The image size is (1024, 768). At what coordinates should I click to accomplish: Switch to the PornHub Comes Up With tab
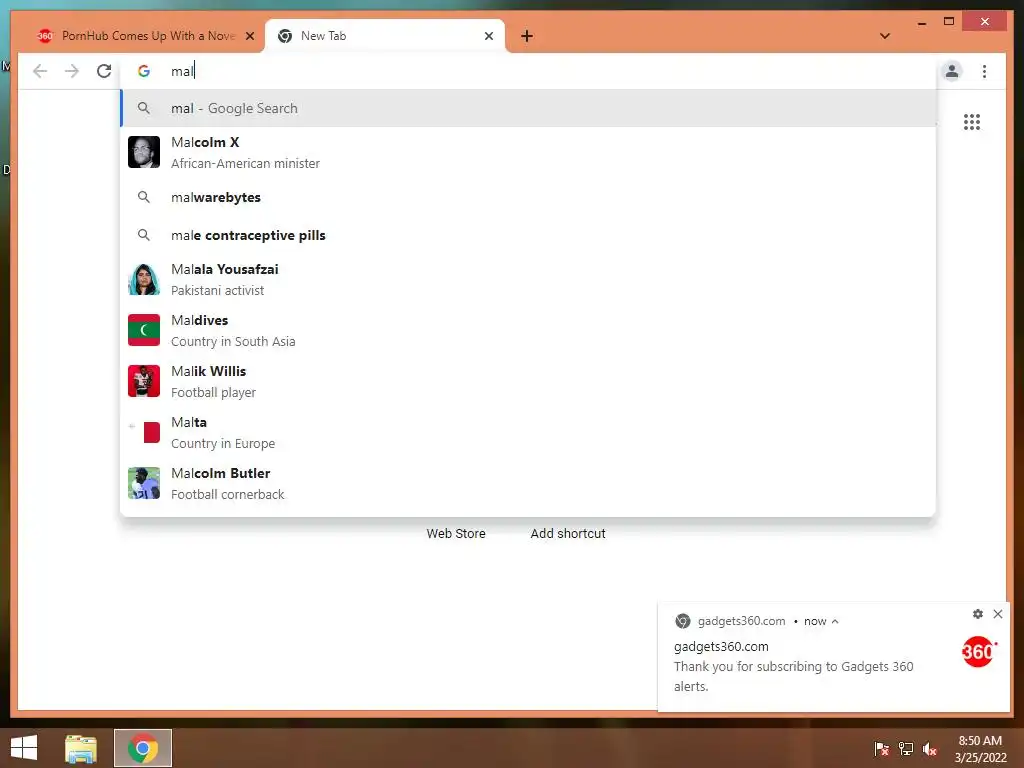click(145, 36)
